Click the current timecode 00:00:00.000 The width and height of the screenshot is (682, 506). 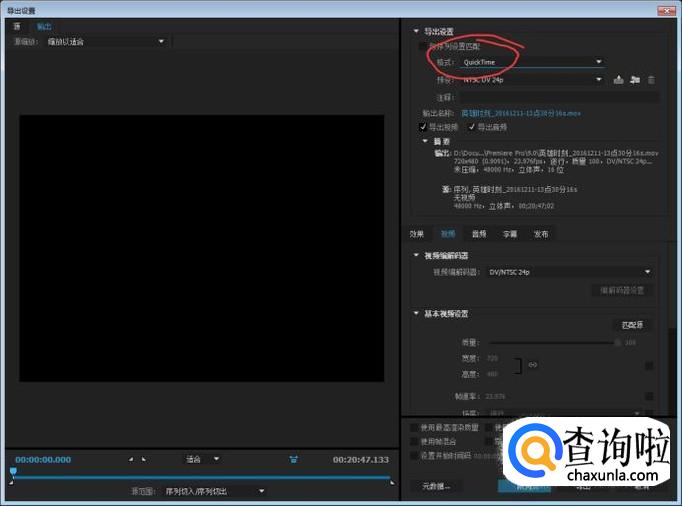pyautogui.click(x=43, y=459)
